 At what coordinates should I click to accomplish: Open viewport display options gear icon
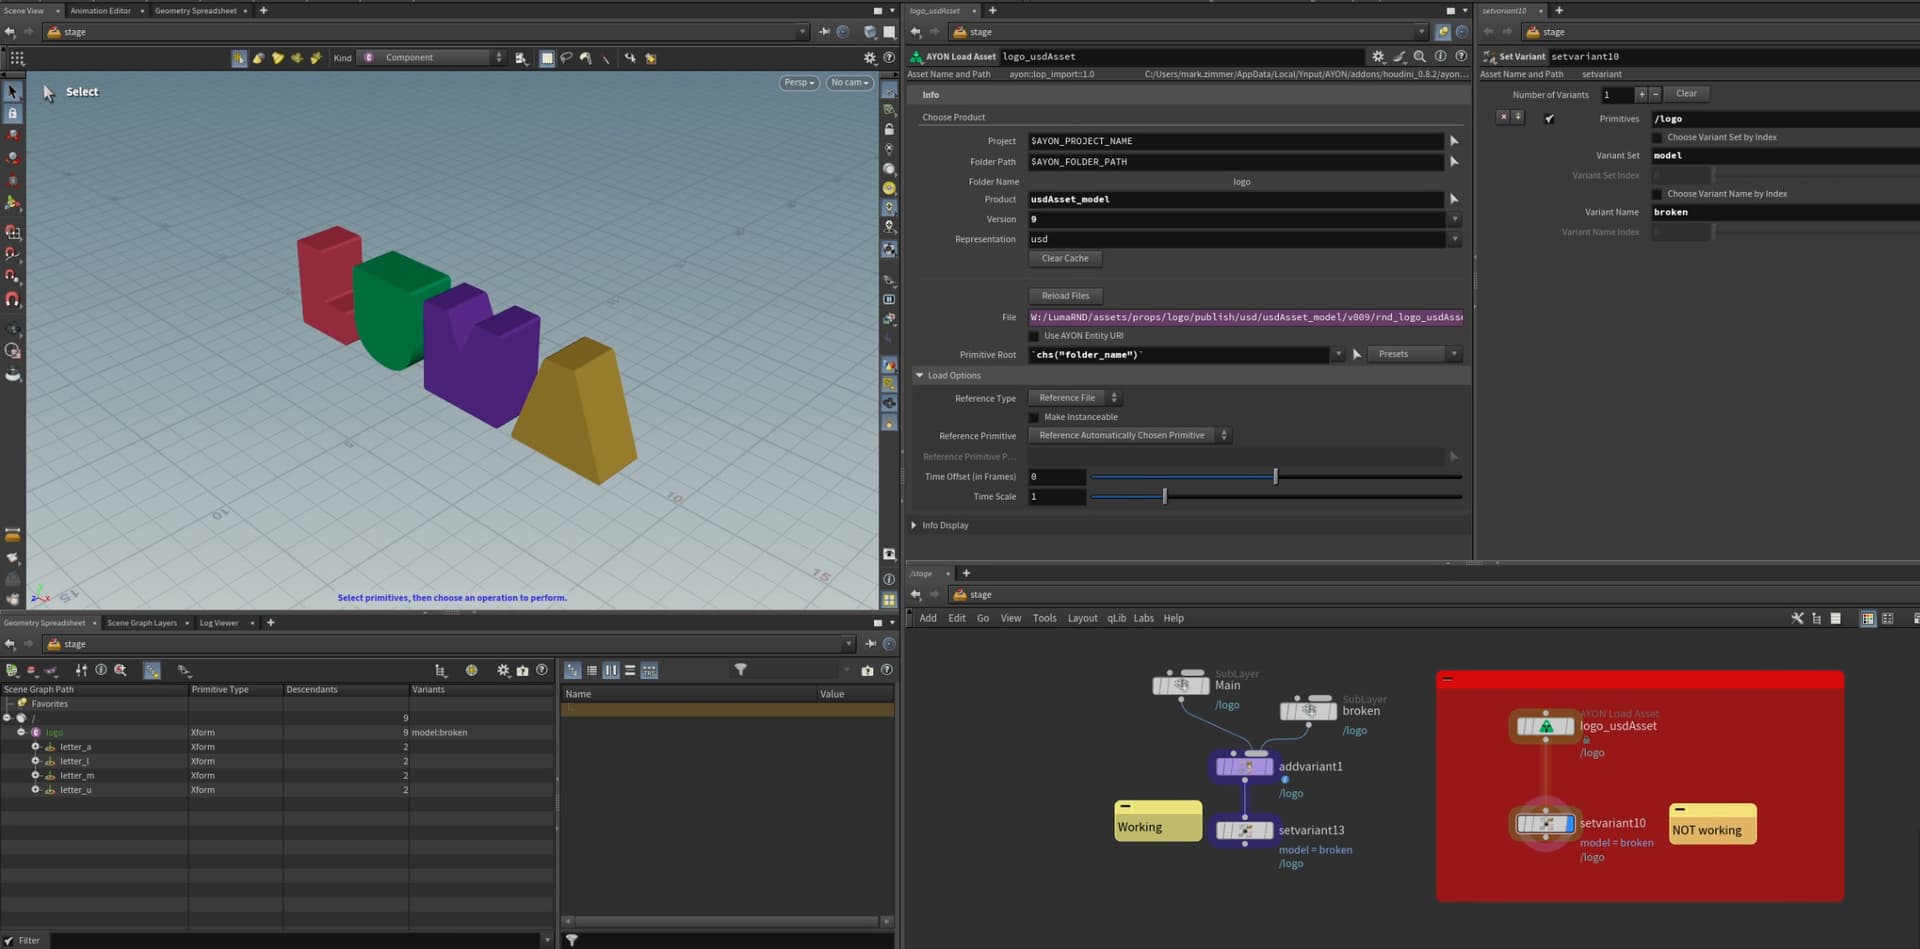coord(869,58)
